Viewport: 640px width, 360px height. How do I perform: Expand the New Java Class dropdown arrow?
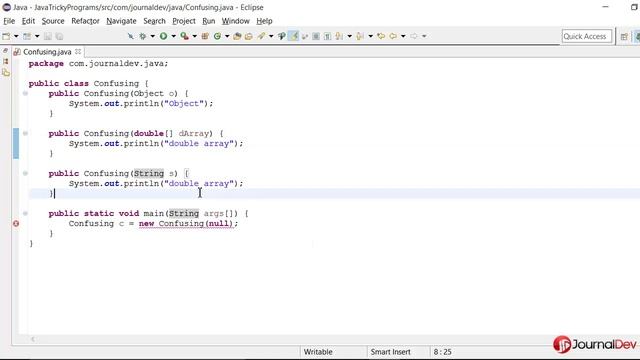227,36
